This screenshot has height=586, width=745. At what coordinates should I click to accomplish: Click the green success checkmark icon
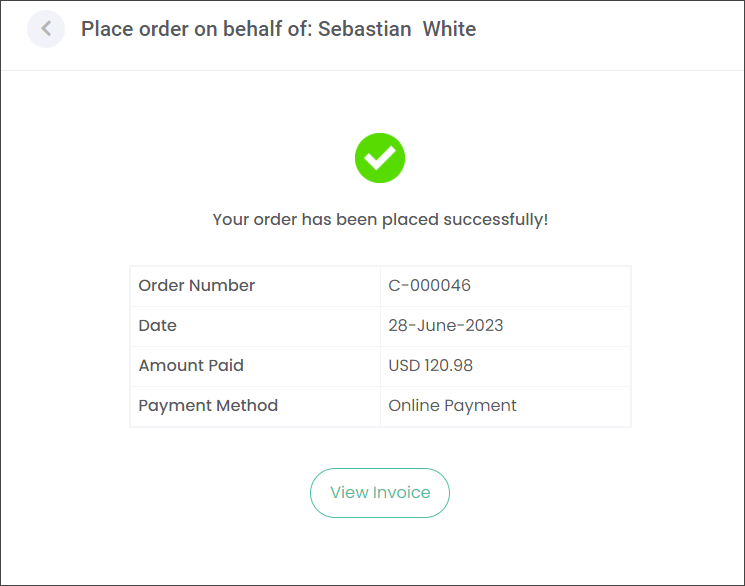tap(380, 158)
